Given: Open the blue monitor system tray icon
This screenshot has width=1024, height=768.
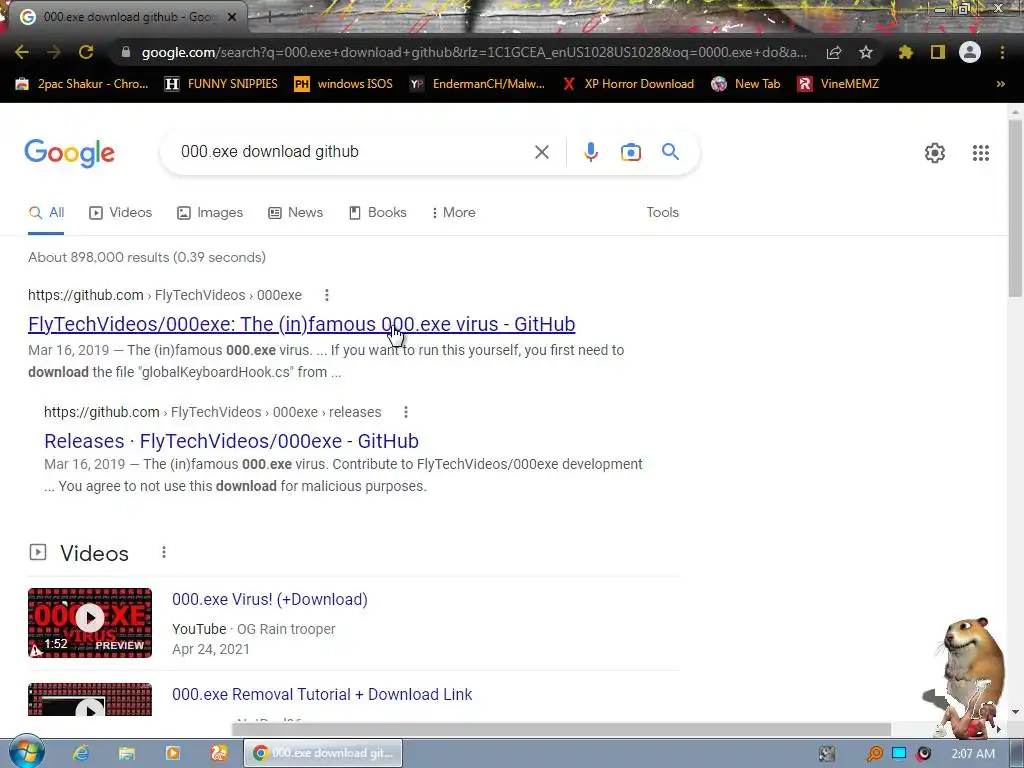Looking at the screenshot, I should pos(899,754).
